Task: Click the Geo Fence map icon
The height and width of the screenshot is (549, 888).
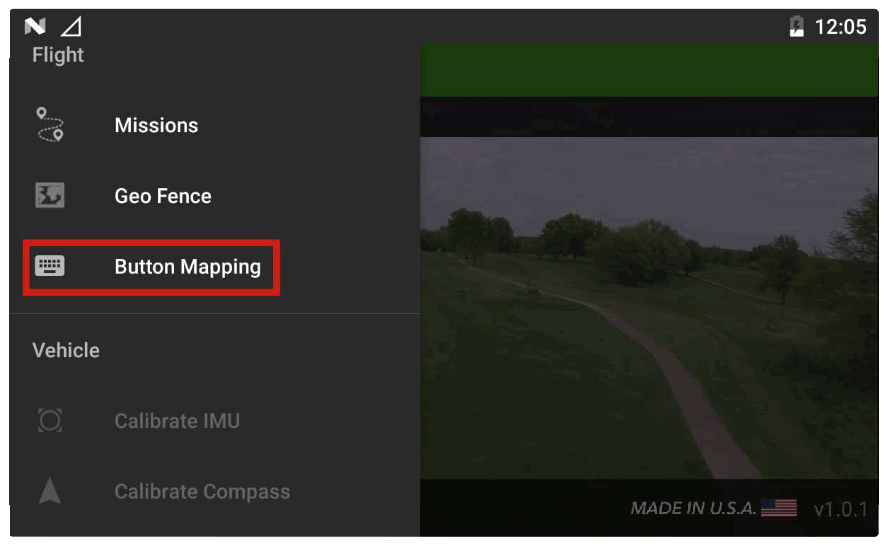Action: tap(50, 195)
